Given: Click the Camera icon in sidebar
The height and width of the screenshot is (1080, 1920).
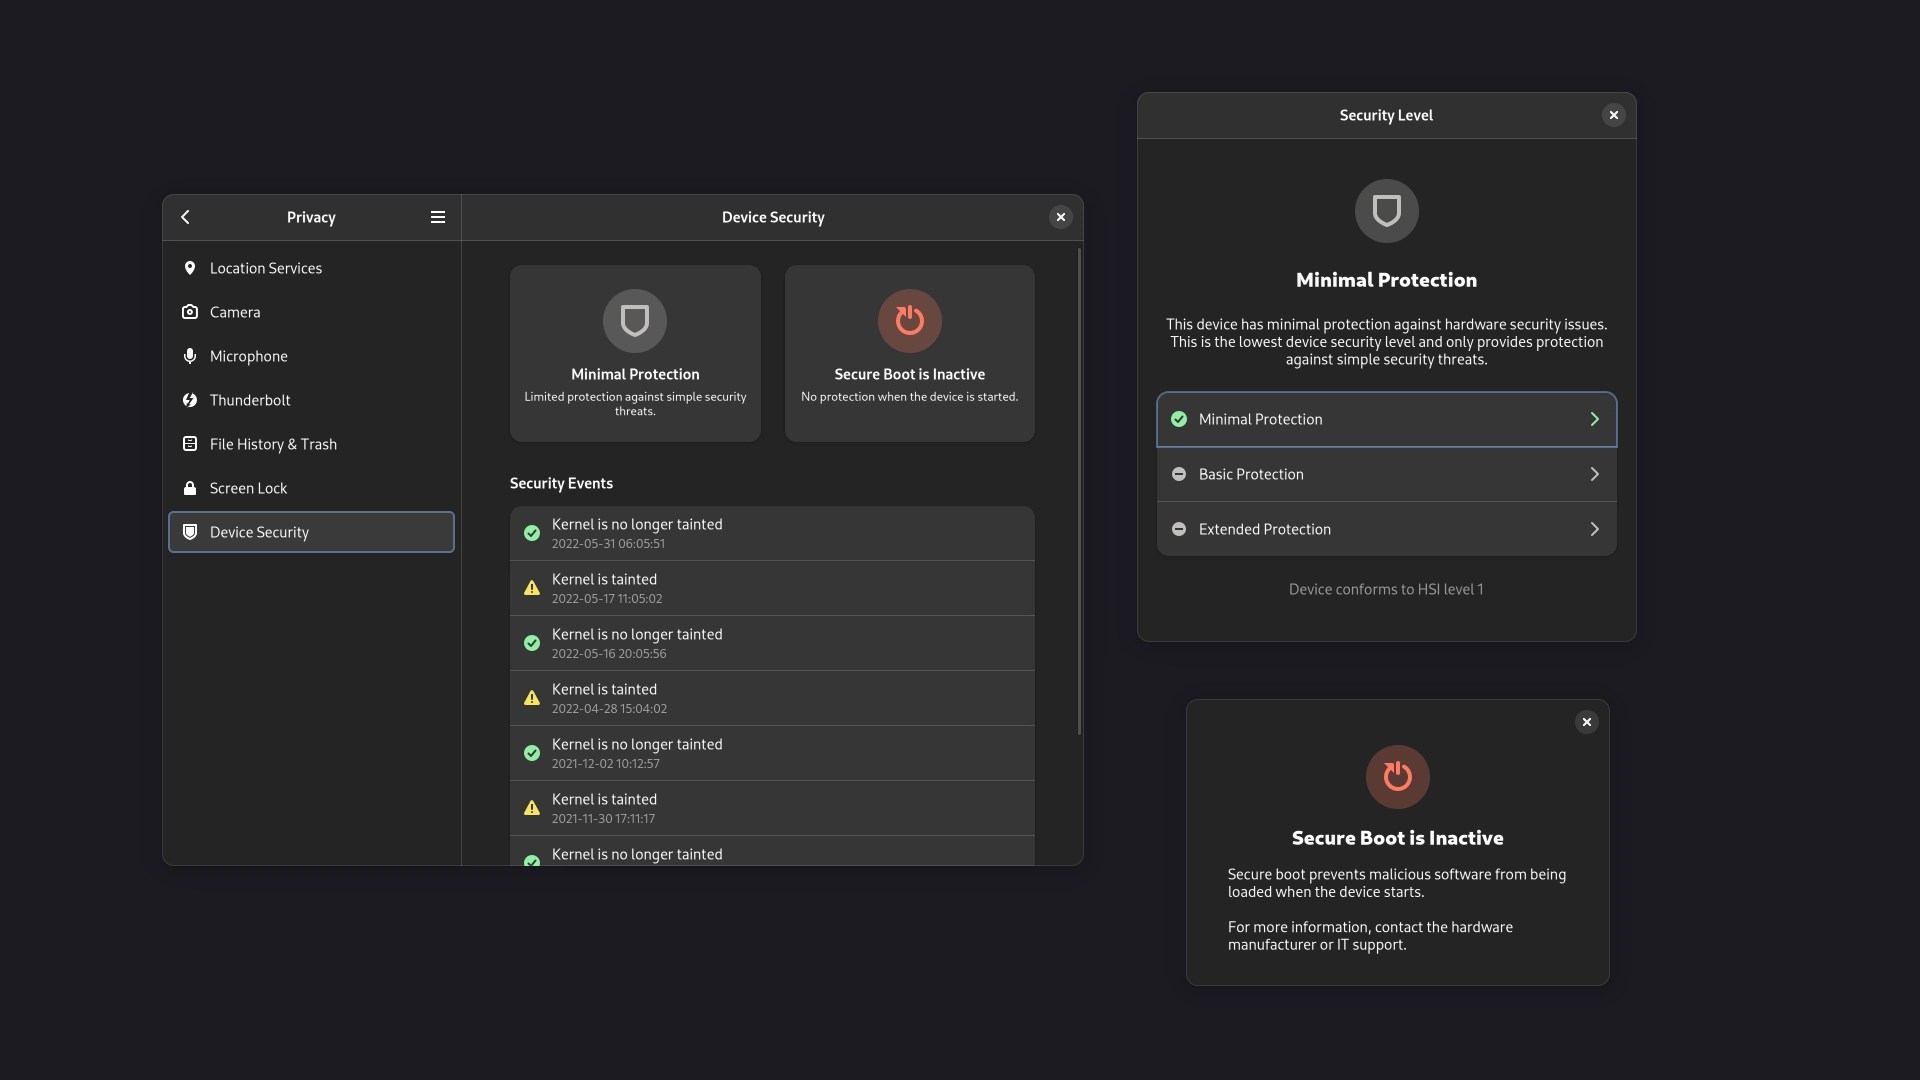Looking at the screenshot, I should tap(190, 312).
